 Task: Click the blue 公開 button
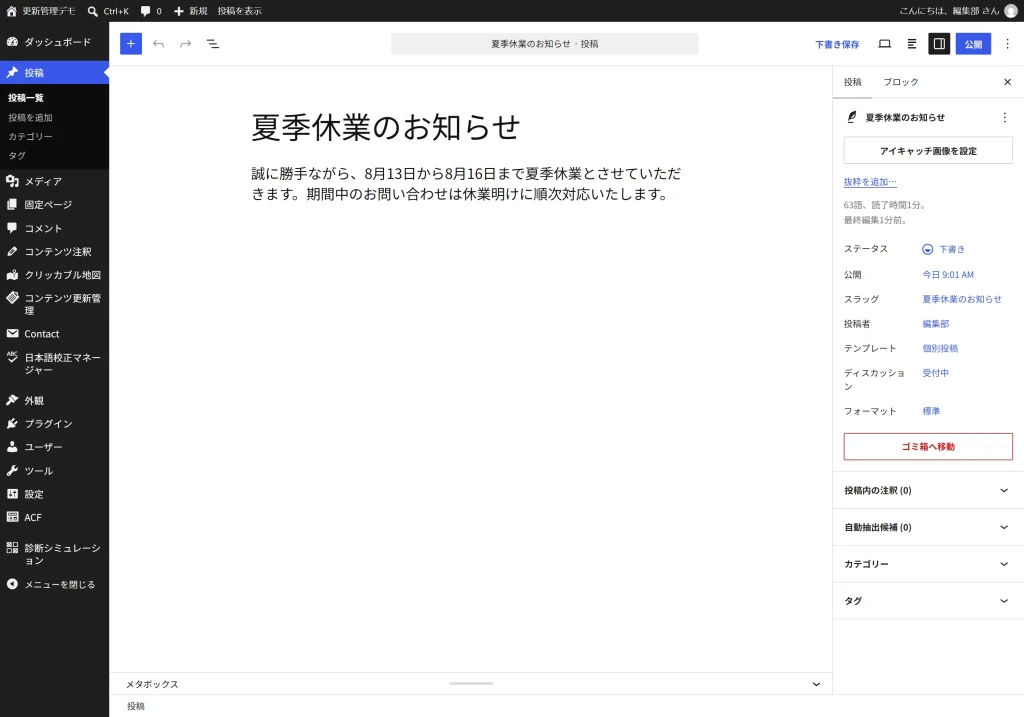coord(973,44)
